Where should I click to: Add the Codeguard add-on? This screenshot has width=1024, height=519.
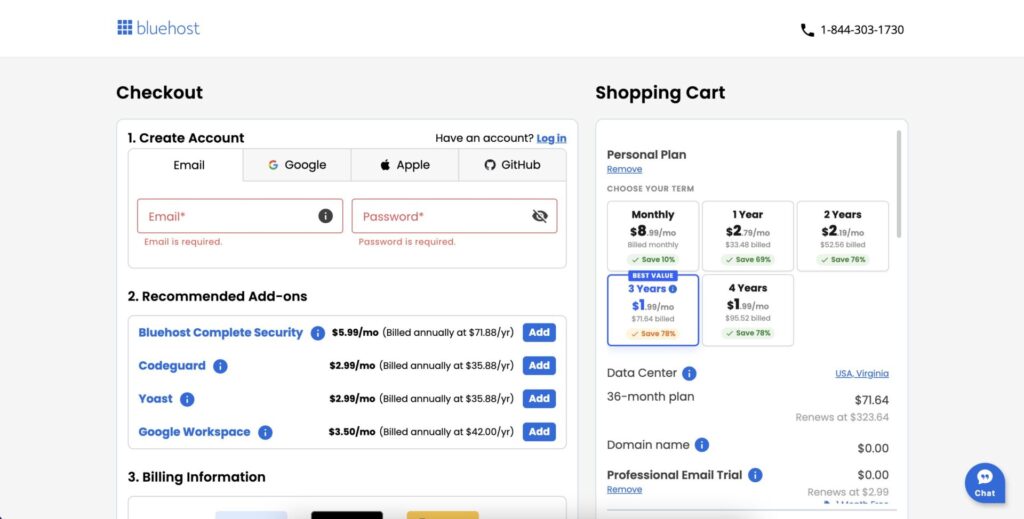pos(539,366)
